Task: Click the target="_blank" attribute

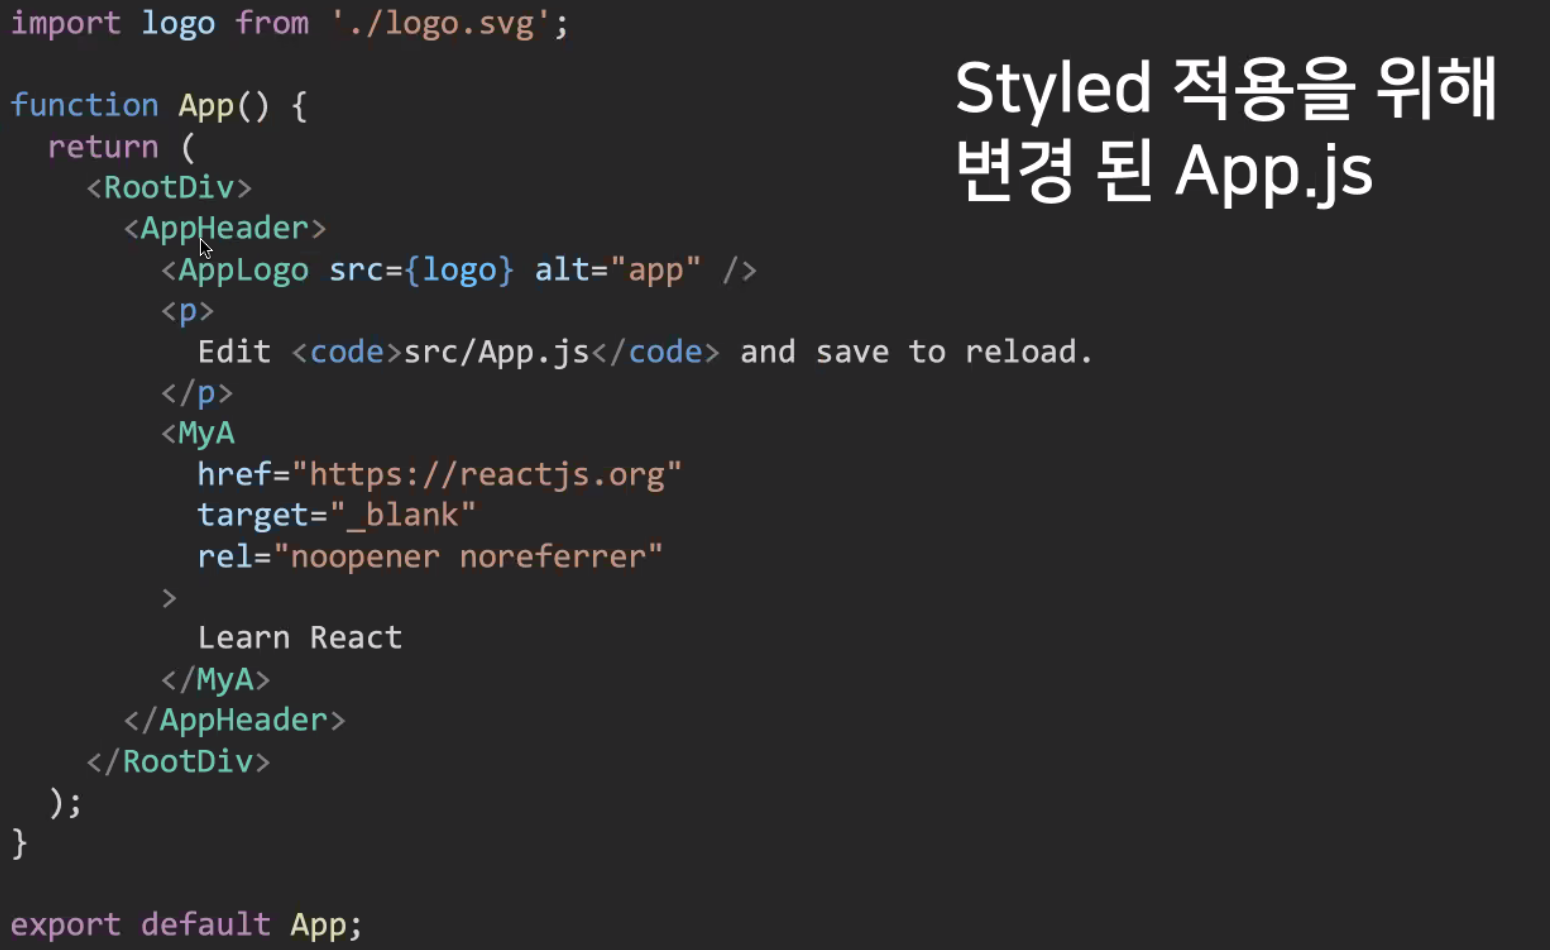Action: click(x=336, y=515)
